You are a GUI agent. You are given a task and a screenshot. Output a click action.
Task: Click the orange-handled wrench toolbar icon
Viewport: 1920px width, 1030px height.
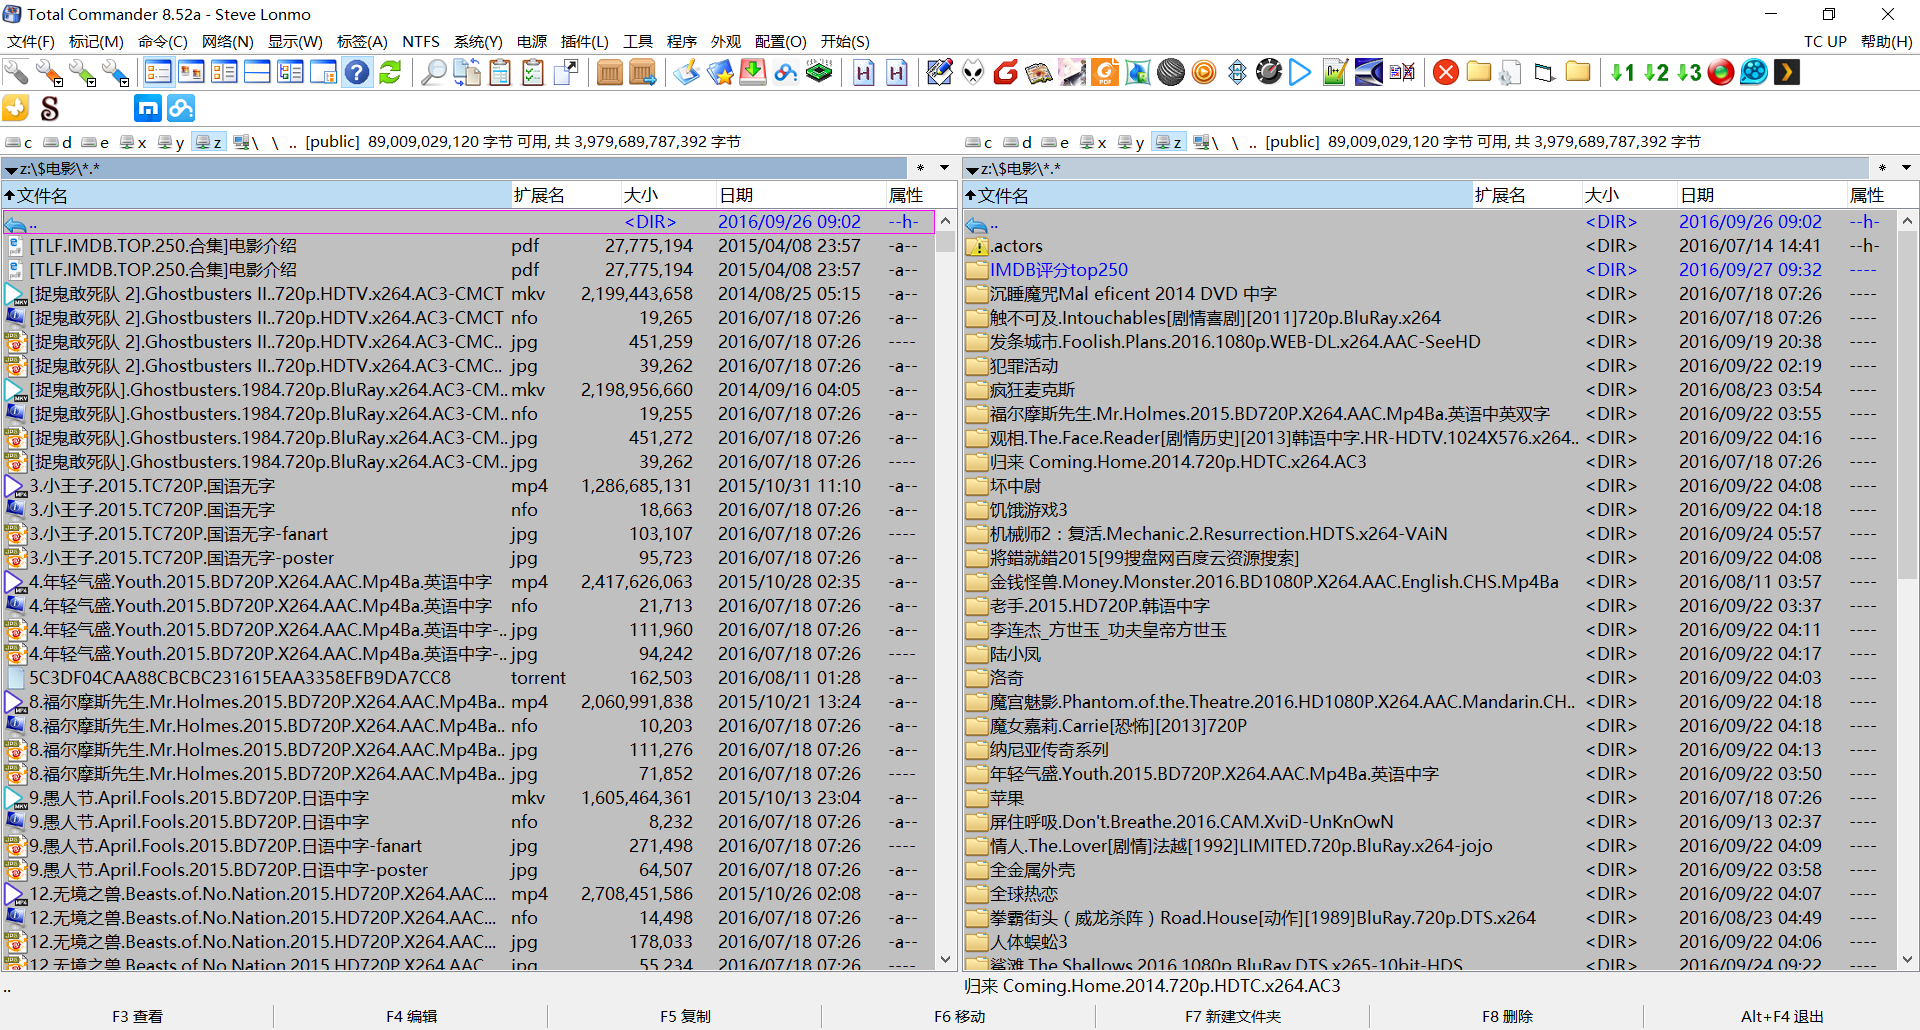49,72
